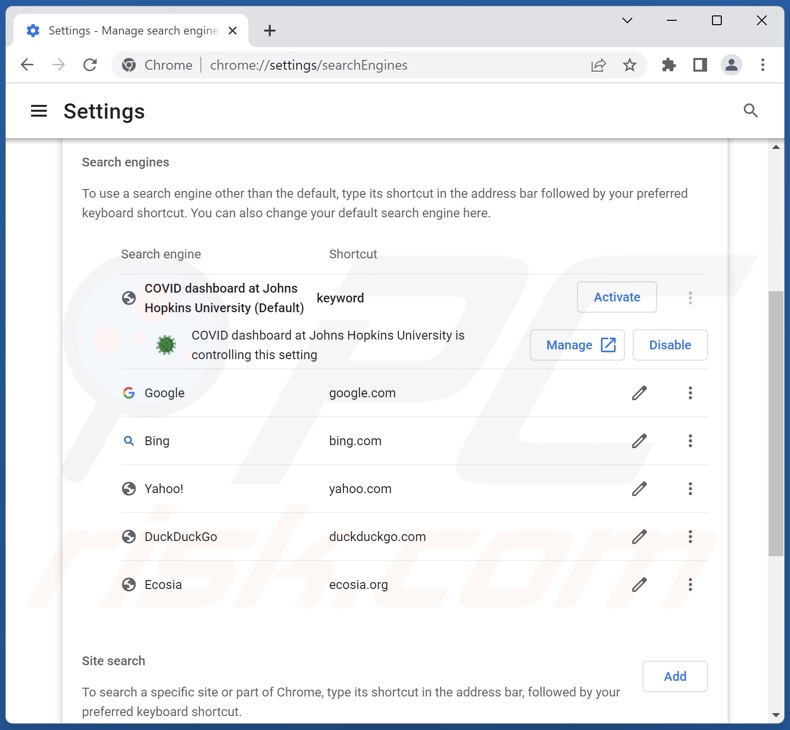Image resolution: width=790 pixels, height=730 pixels.
Task: Edit the DuckDuckGo search engine entry
Action: click(639, 537)
